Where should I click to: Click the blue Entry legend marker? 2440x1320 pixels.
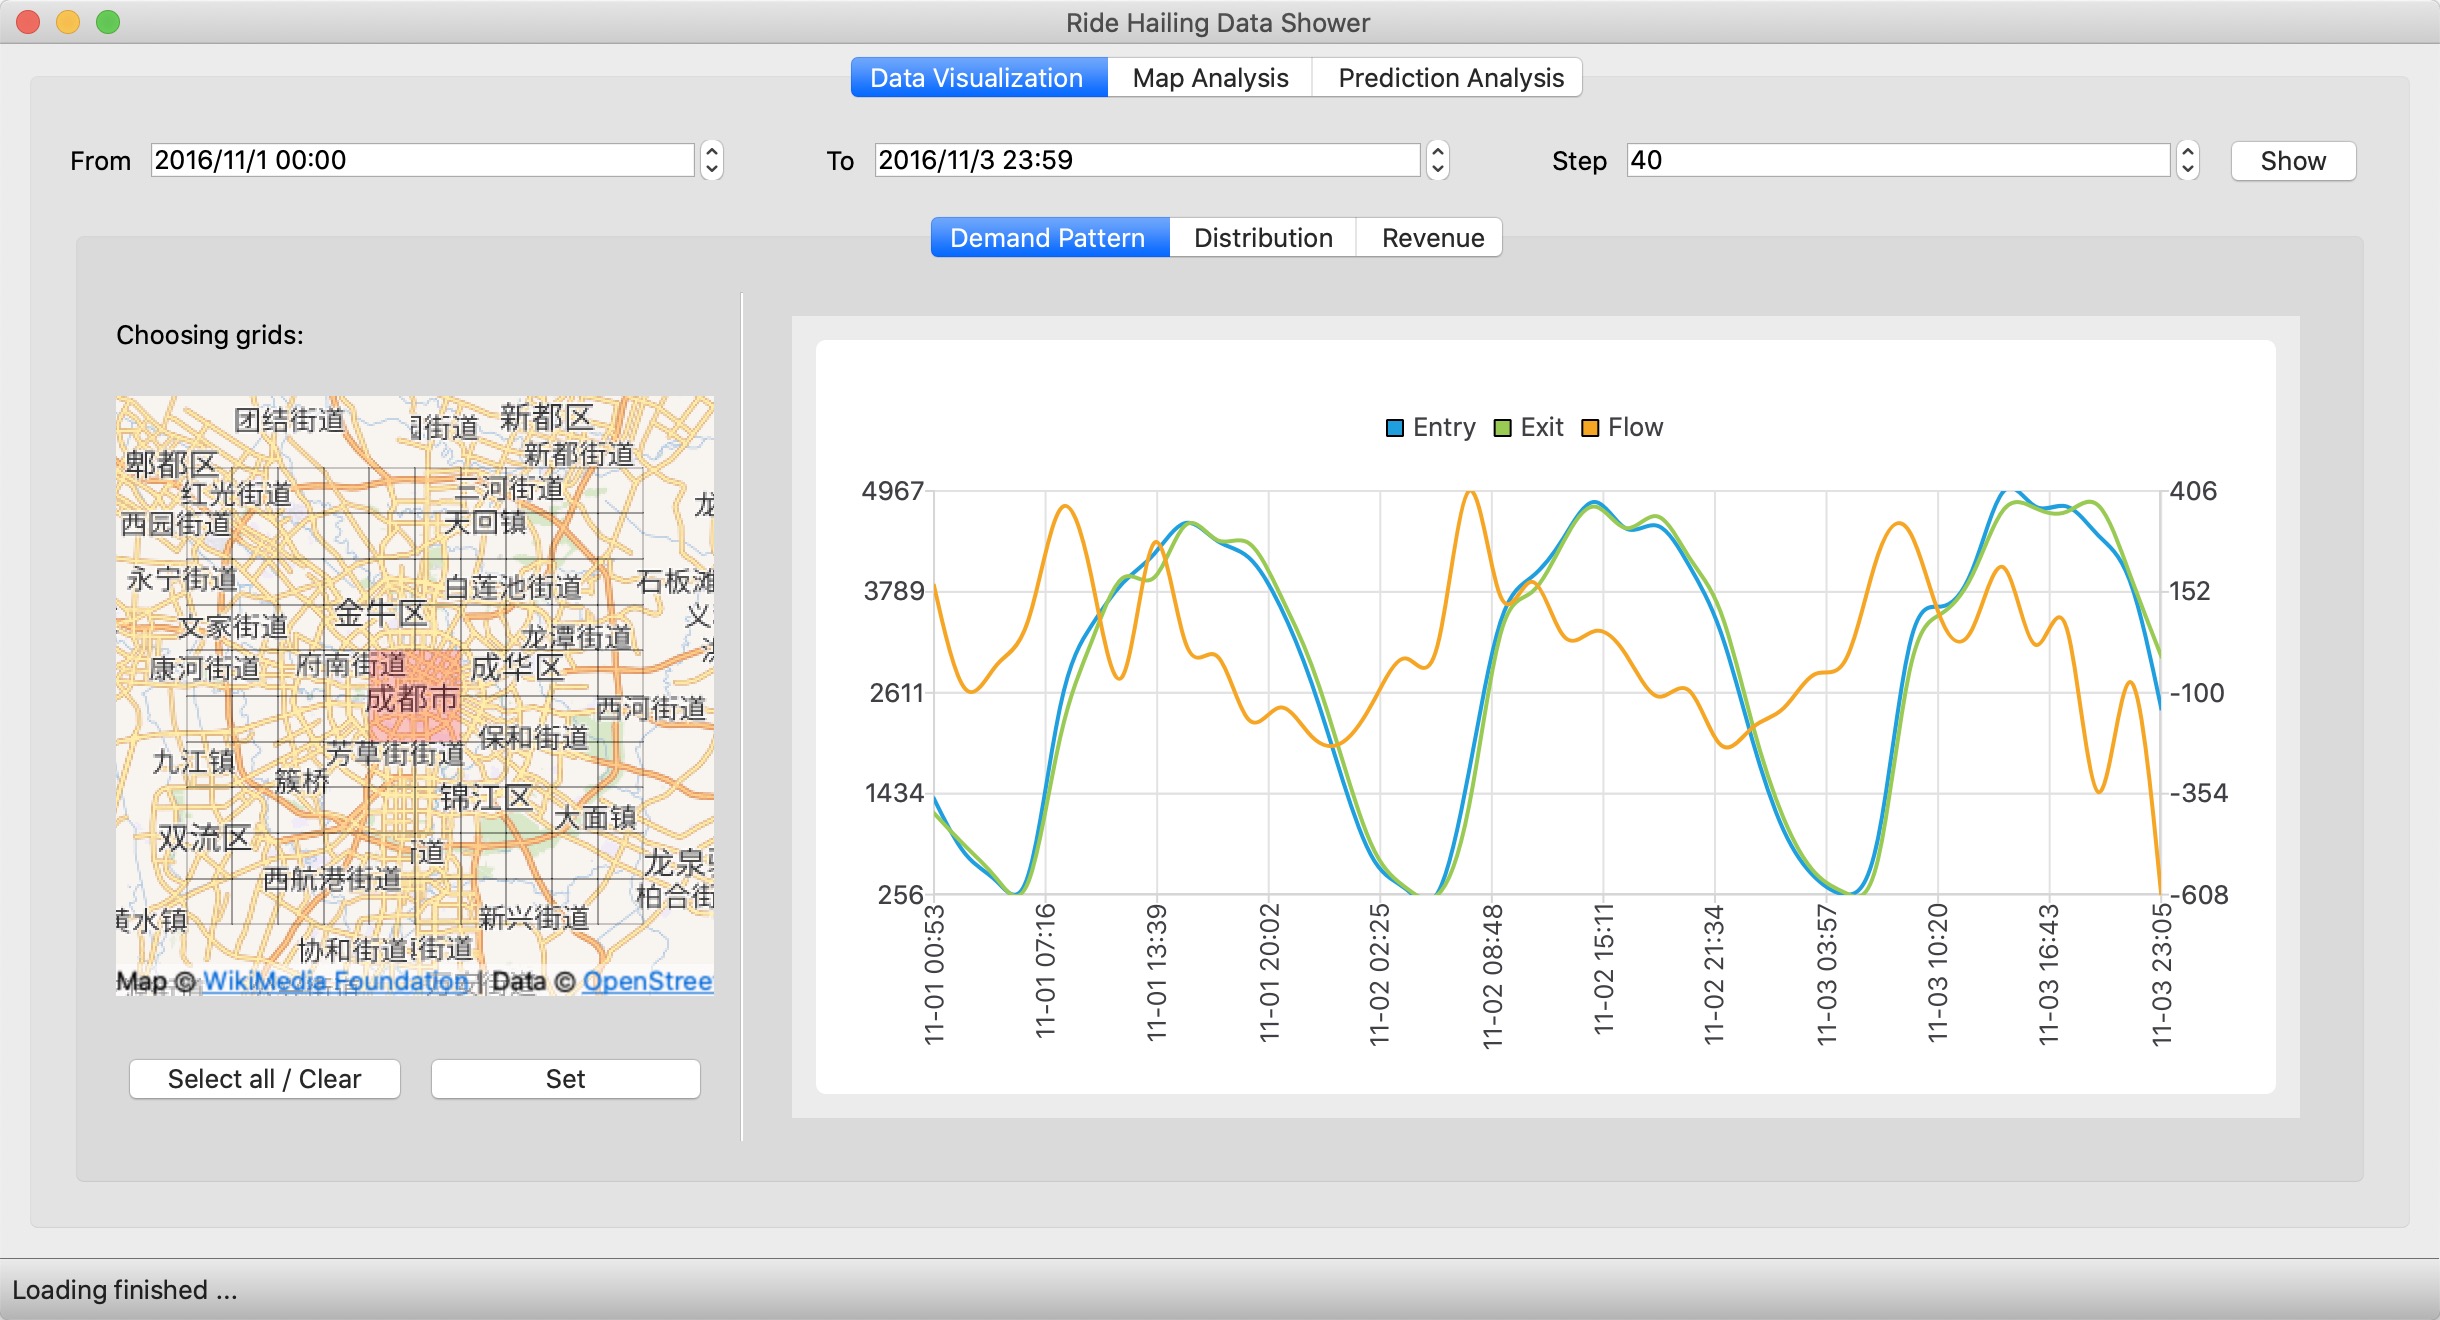(x=1395, y=428)
